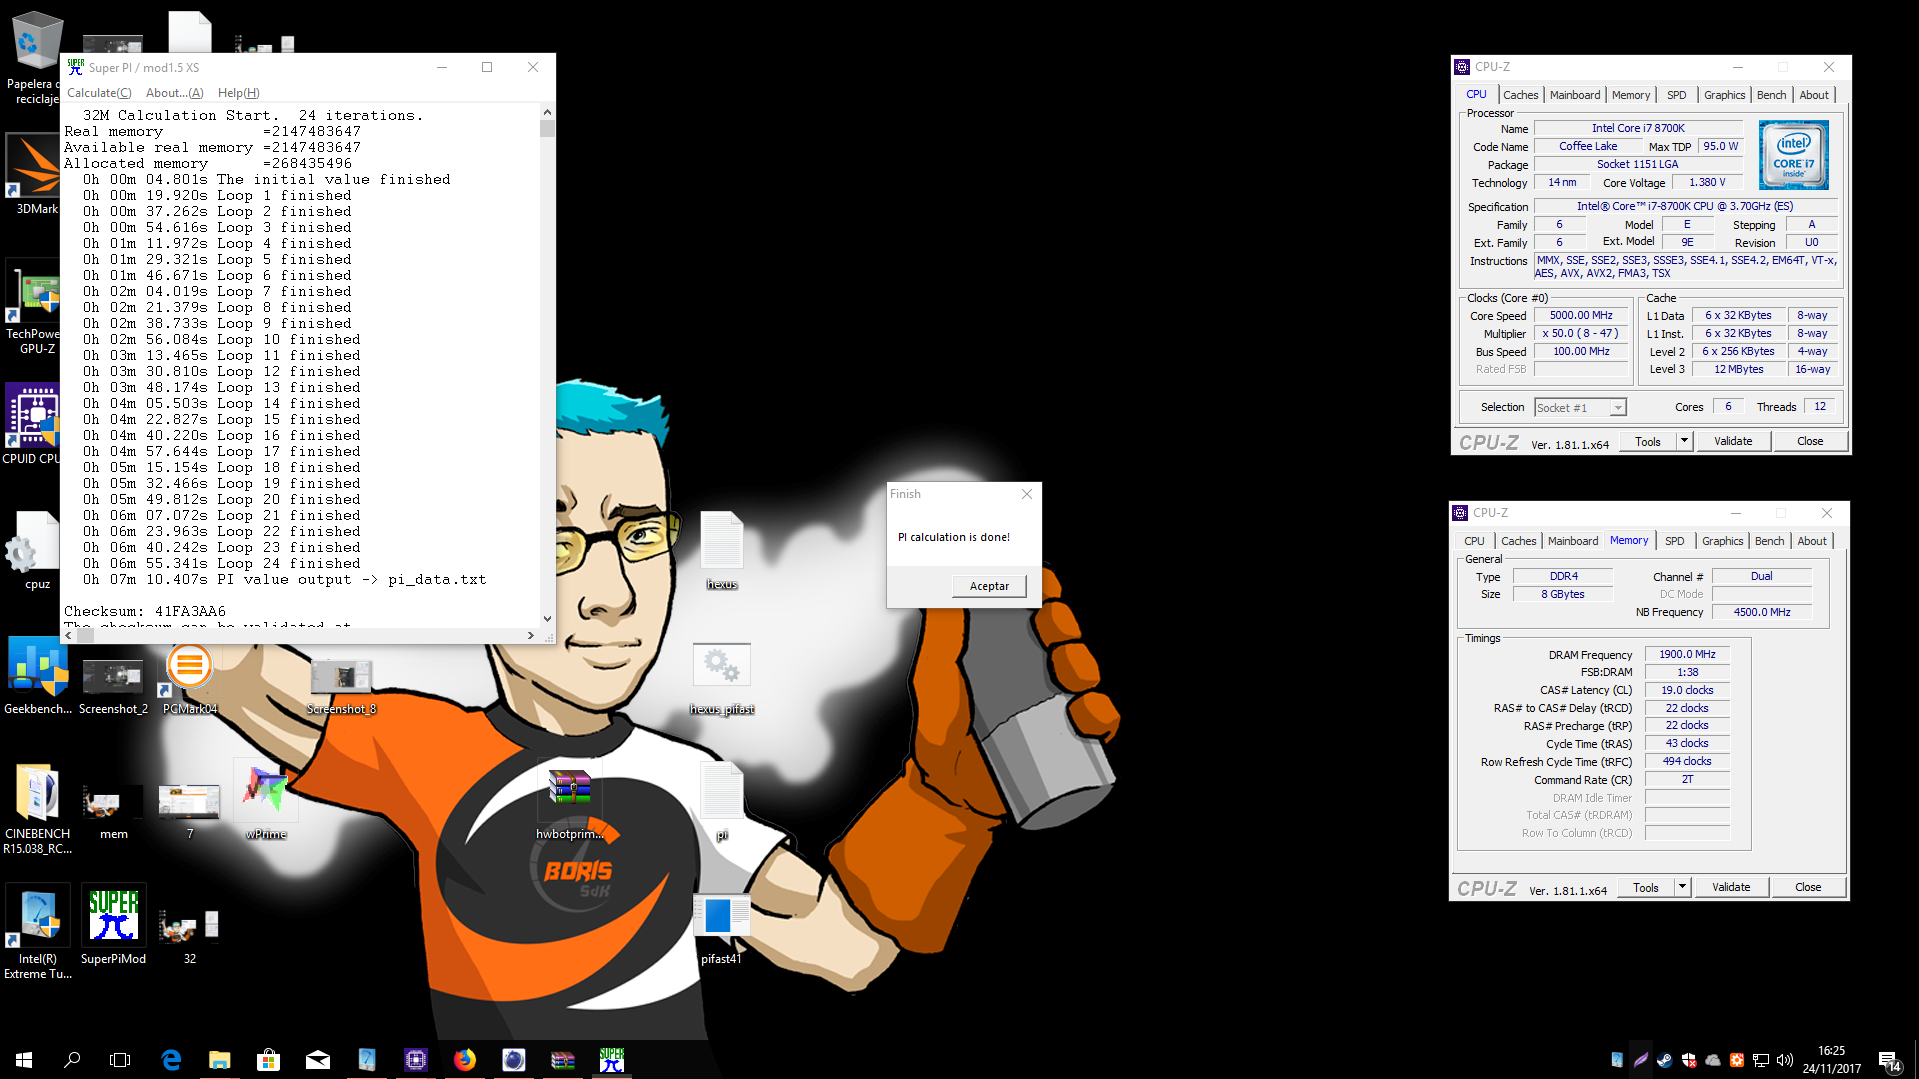
Task: Open About tab in top CPU-Z window
Action: point(1814,95)
